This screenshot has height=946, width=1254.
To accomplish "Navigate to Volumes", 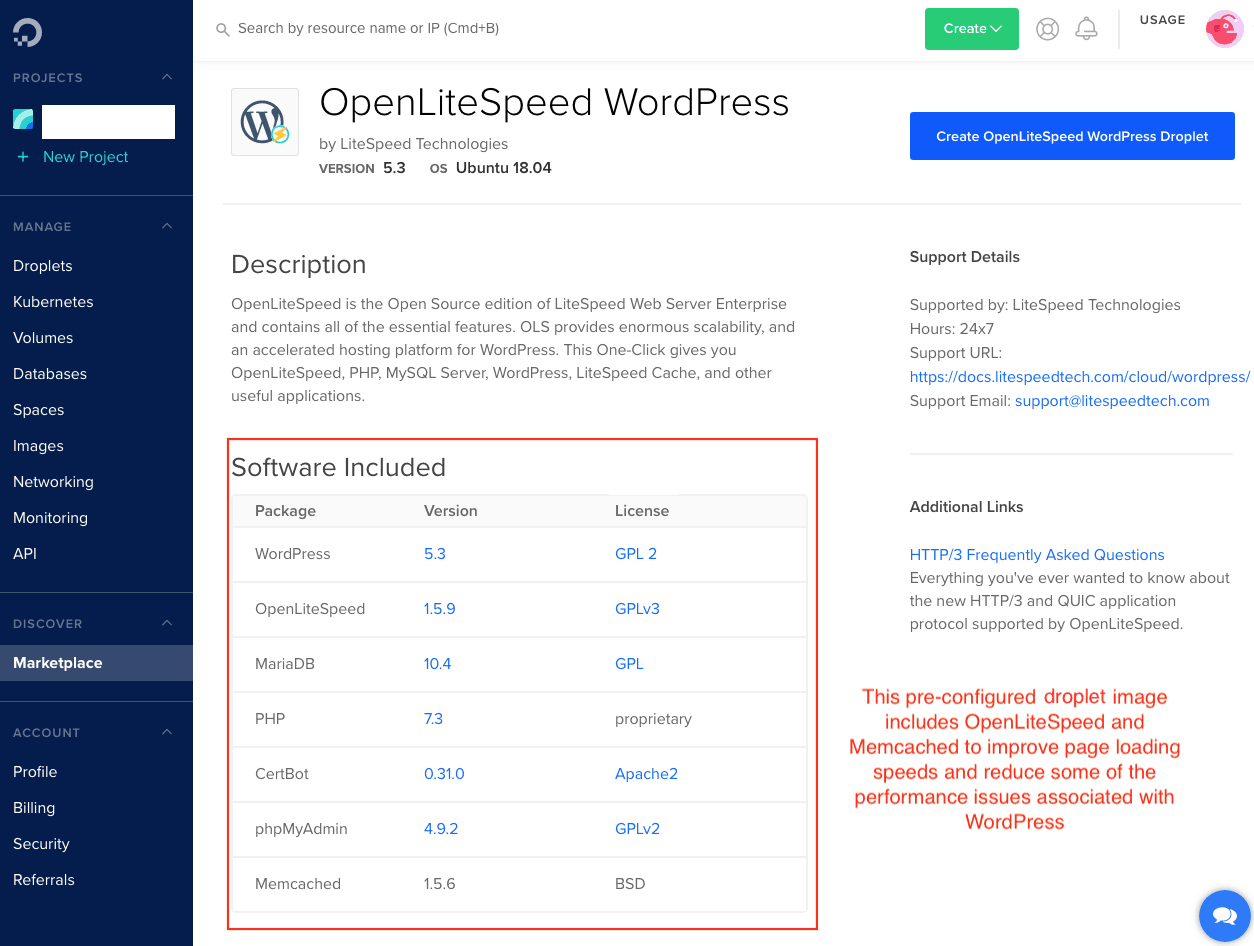I will coord(43,338).
